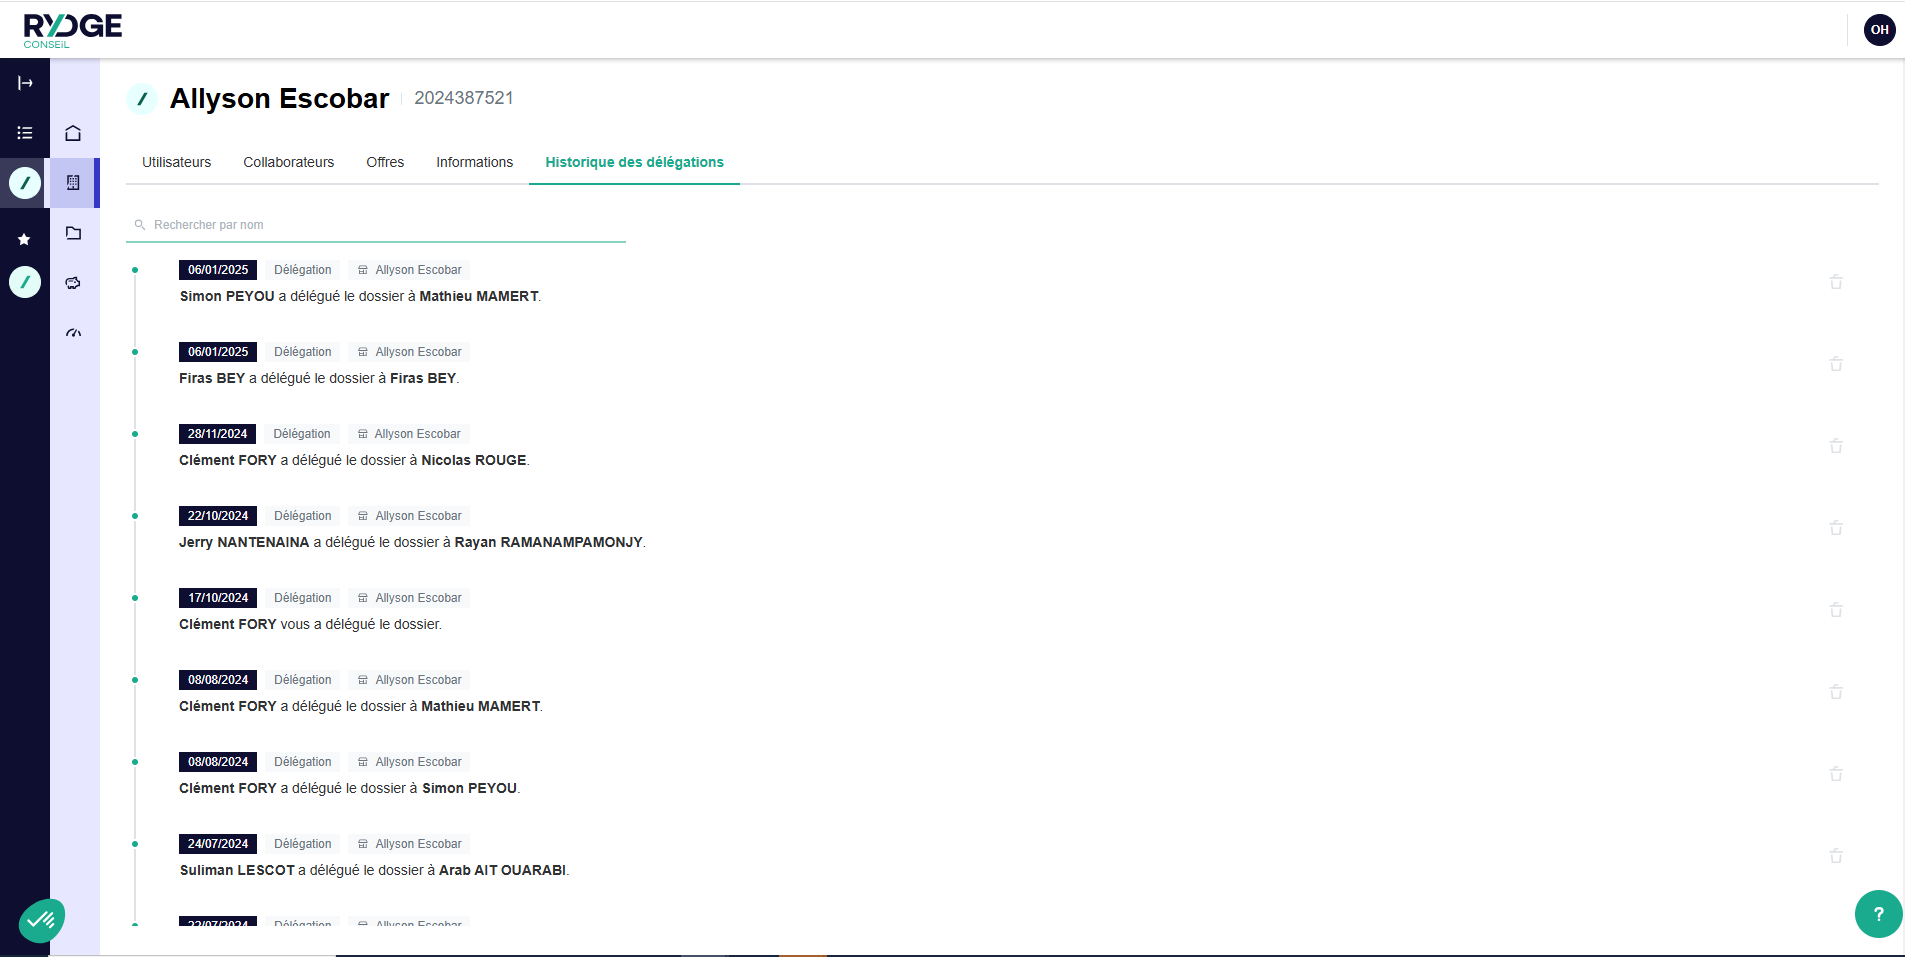The height and width of the screenshot is (957, 1905).
Task: Open the gauge dashboard icon
Action: 73,333
